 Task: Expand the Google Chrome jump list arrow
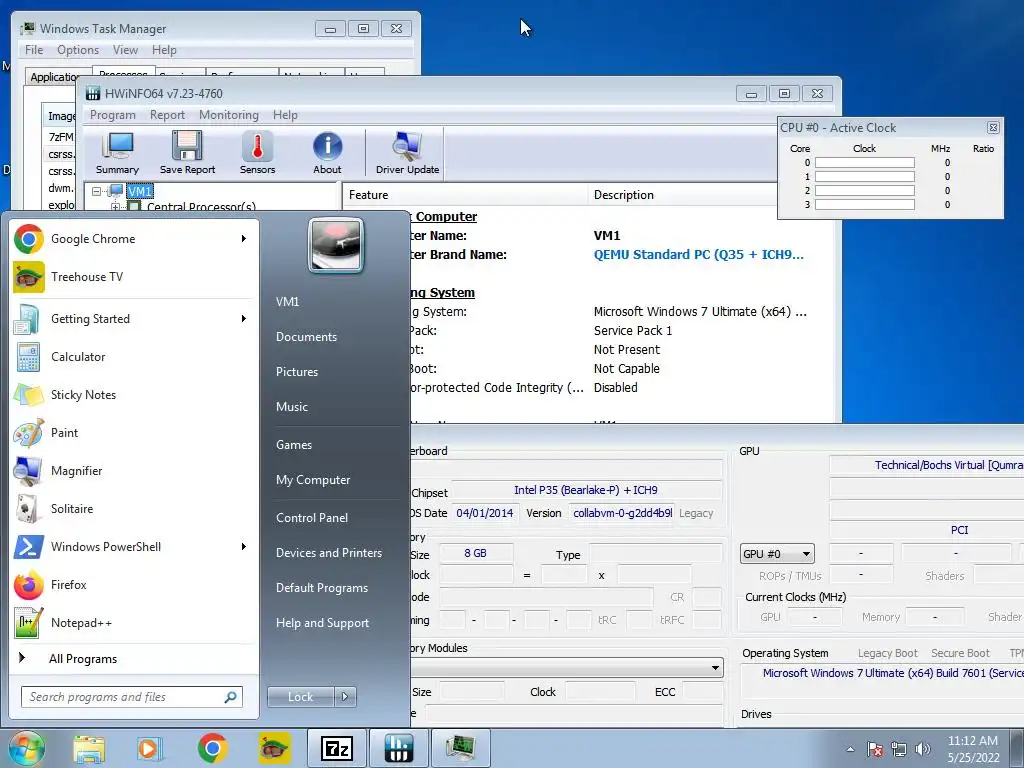(244, 239)
